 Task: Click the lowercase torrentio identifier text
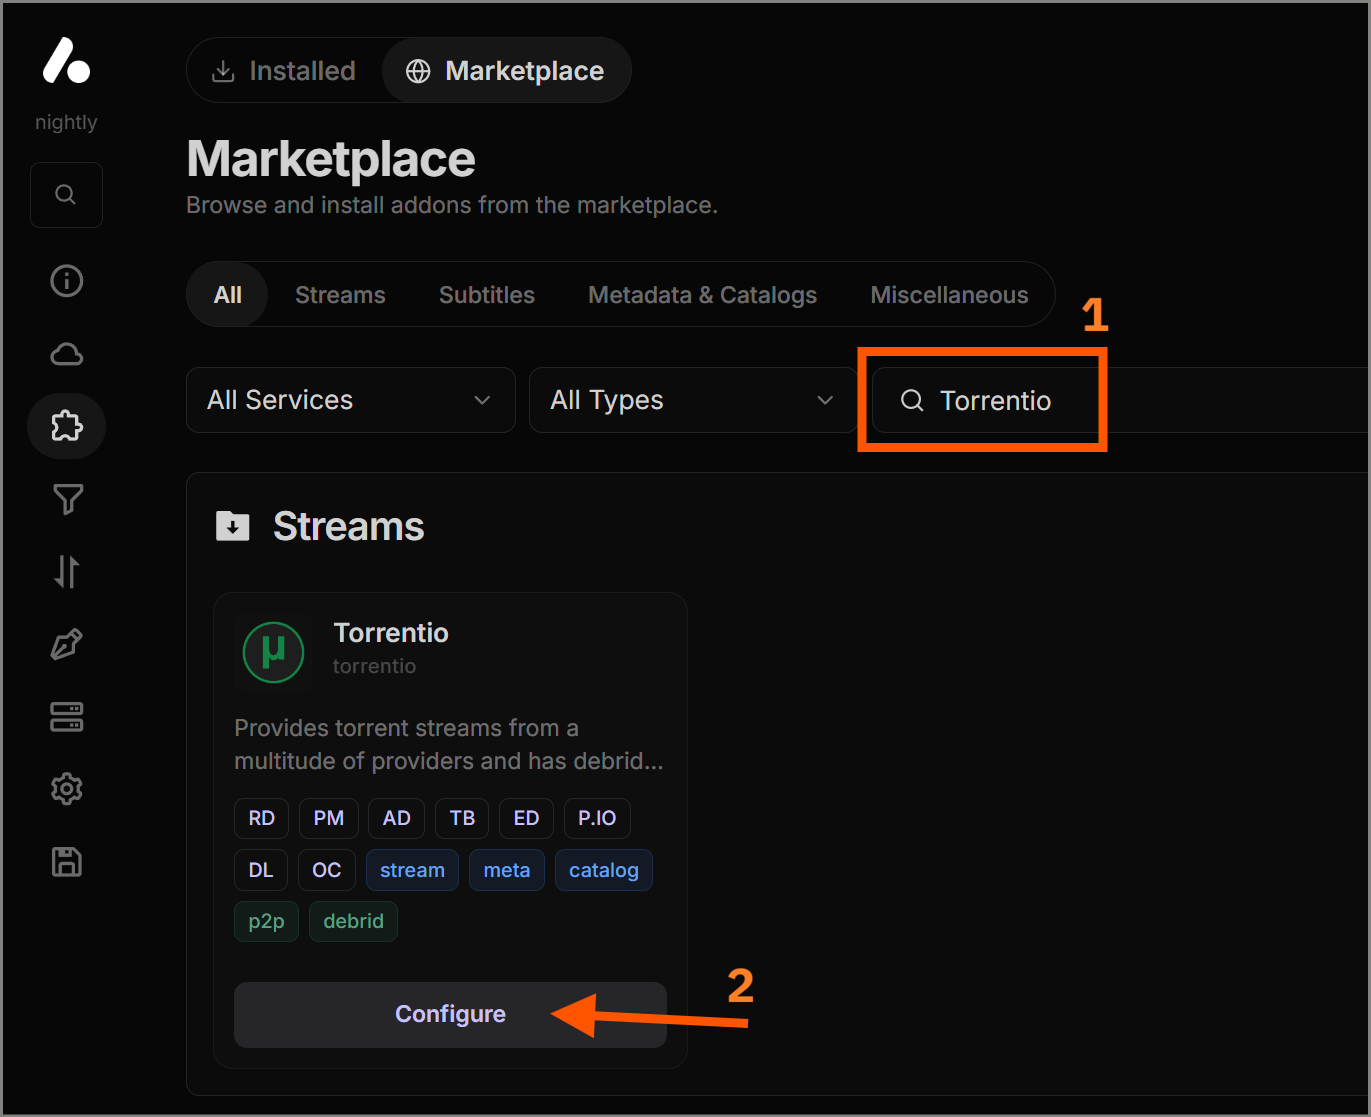tap(374, 666)
